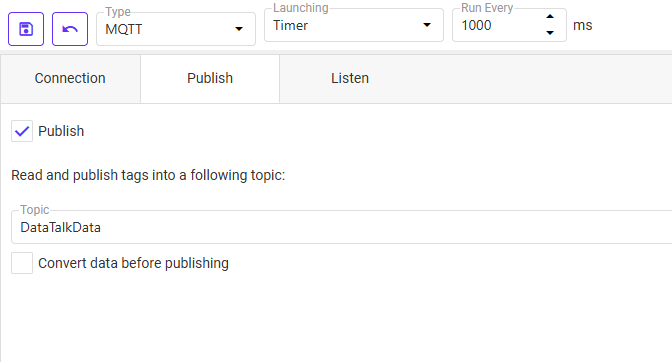
Task: Increase Run Every with up arrow
Action: pyautogui.click(x=550, y=17)
